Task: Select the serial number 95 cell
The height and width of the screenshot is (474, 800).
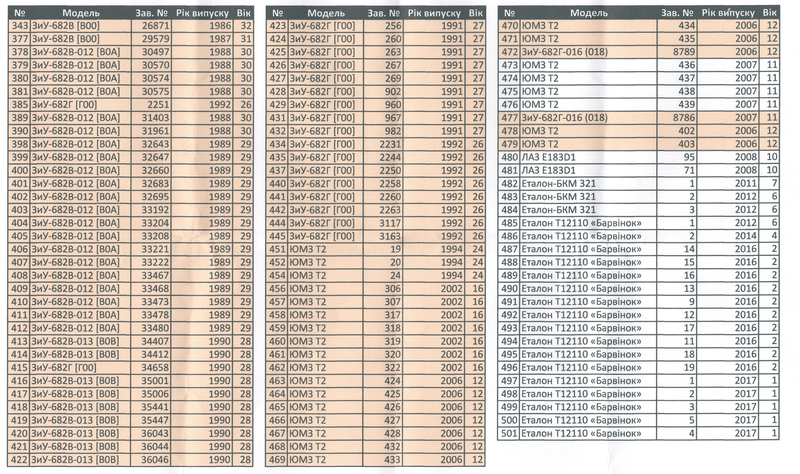Action: click(x=678, y=157)
